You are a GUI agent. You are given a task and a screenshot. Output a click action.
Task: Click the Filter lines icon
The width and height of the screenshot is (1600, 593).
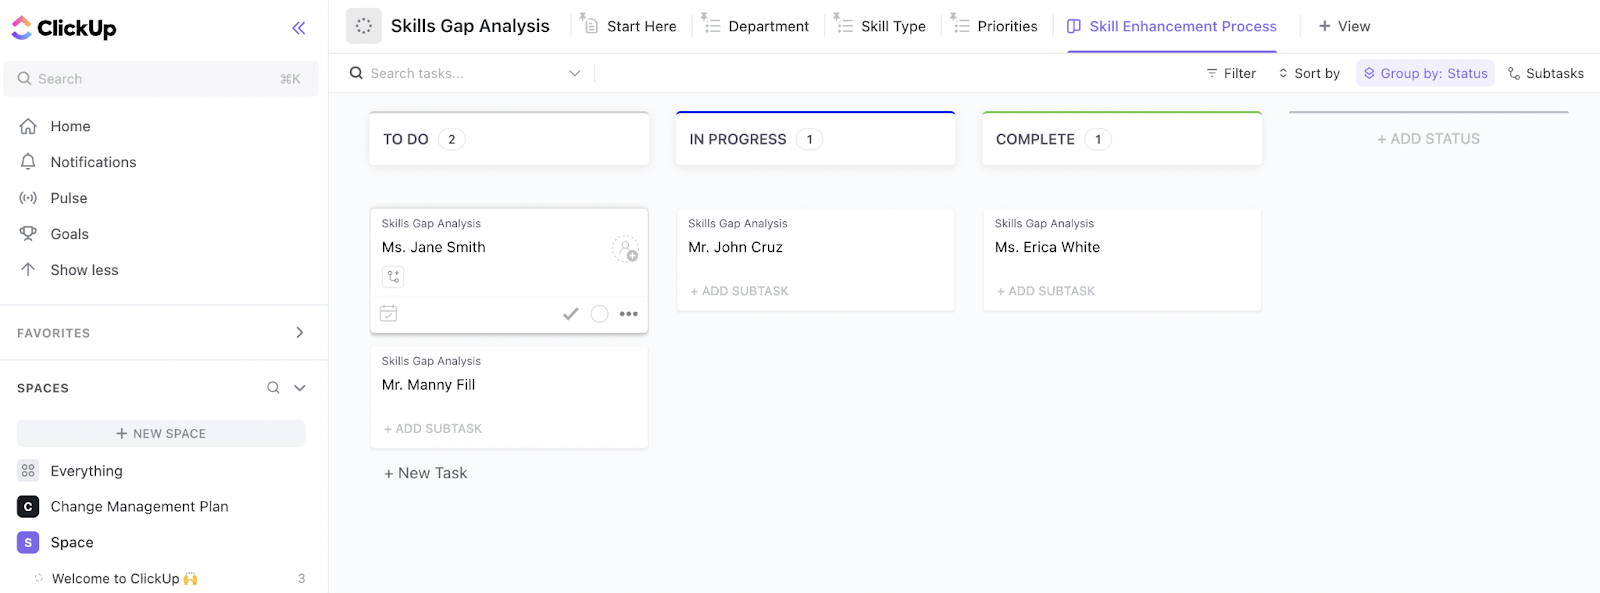pyautogui.click(x=1212, y=73)
